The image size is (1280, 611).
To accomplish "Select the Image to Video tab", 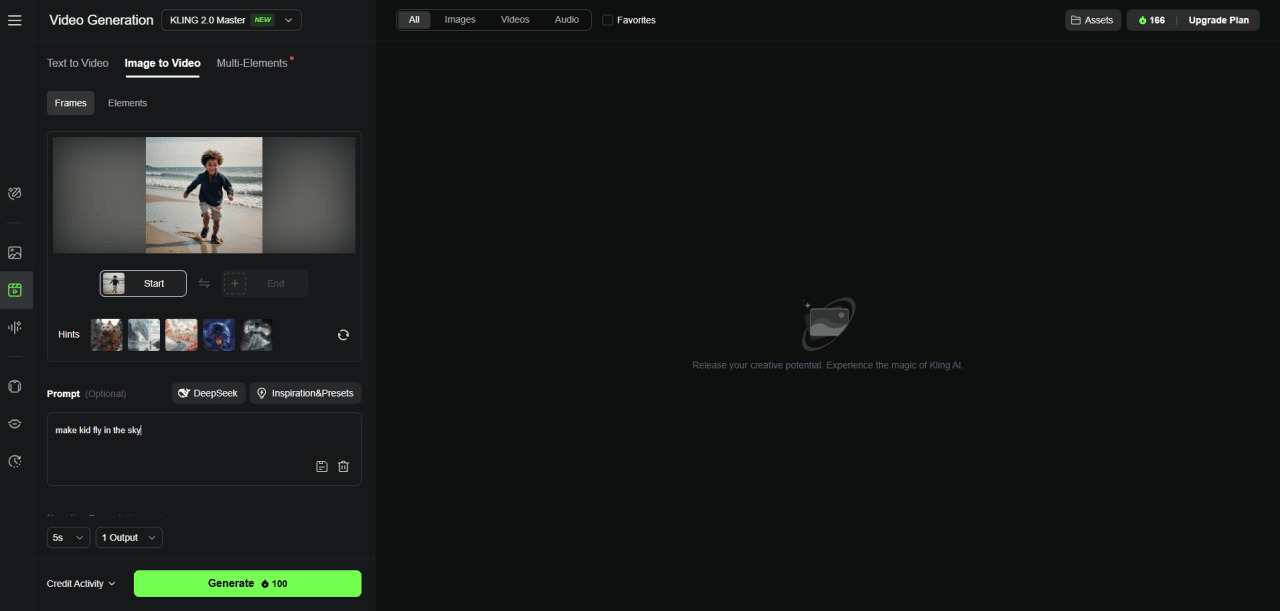I will 162,63.
